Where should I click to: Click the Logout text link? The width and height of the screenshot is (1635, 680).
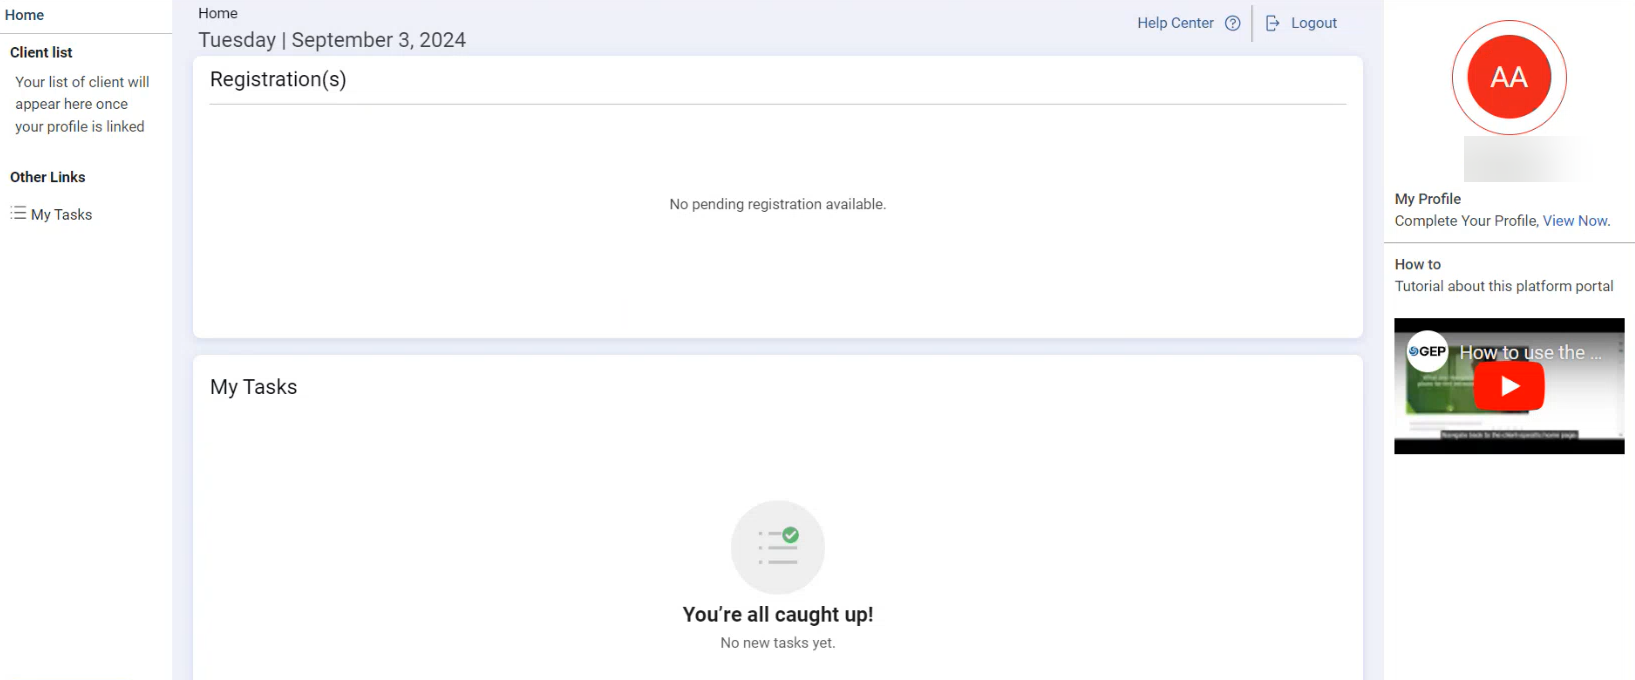pos(1313,23)
